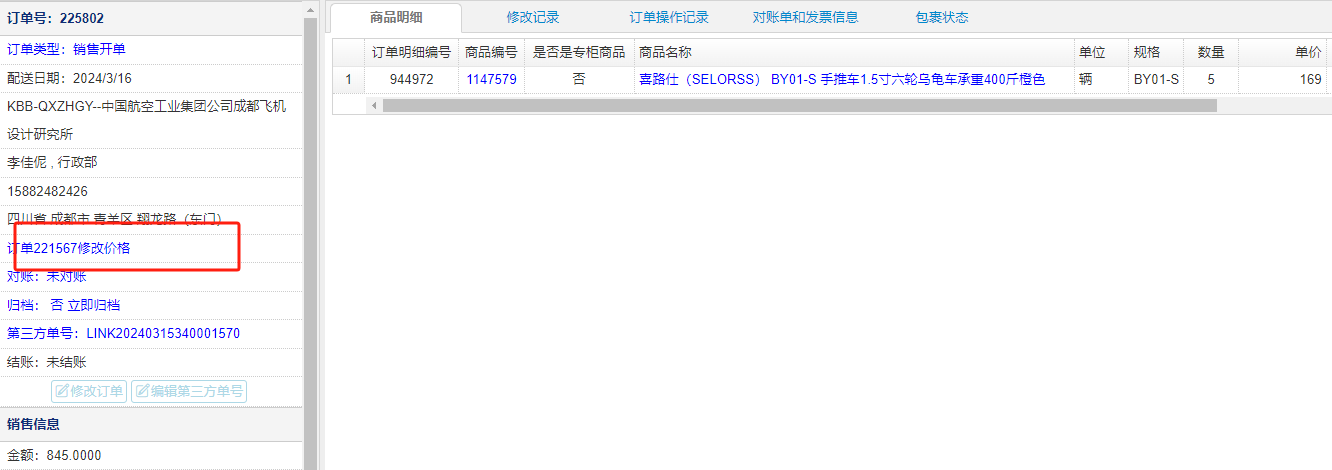Switch to the 修改记录 tab
1332x470 pixels.
point(533,17)
